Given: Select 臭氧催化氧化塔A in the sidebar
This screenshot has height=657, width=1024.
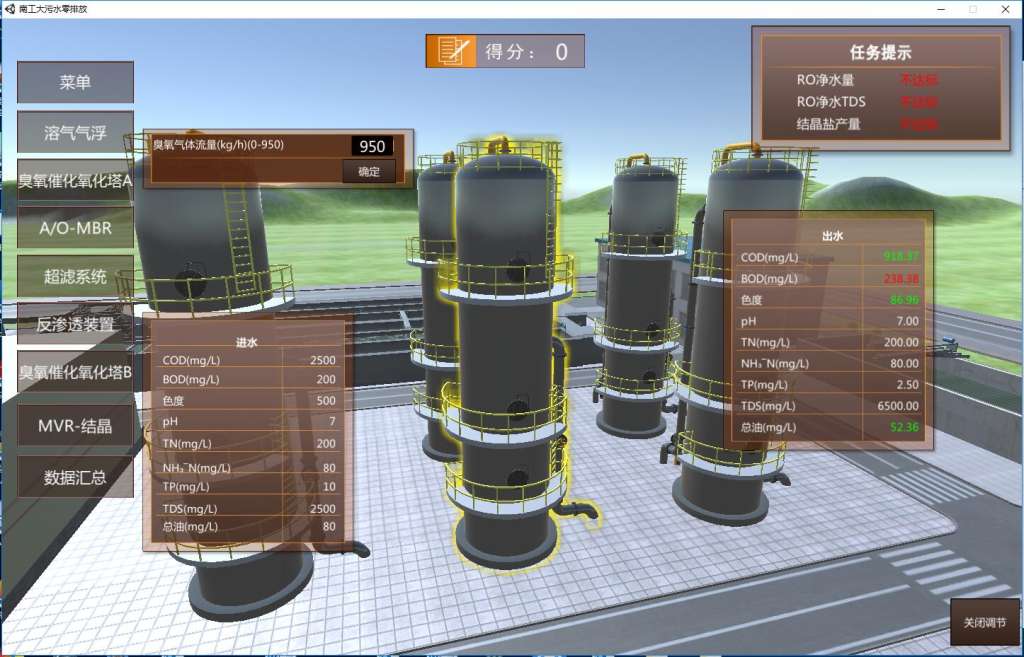Looking at the screenshot, I should 75,181.
